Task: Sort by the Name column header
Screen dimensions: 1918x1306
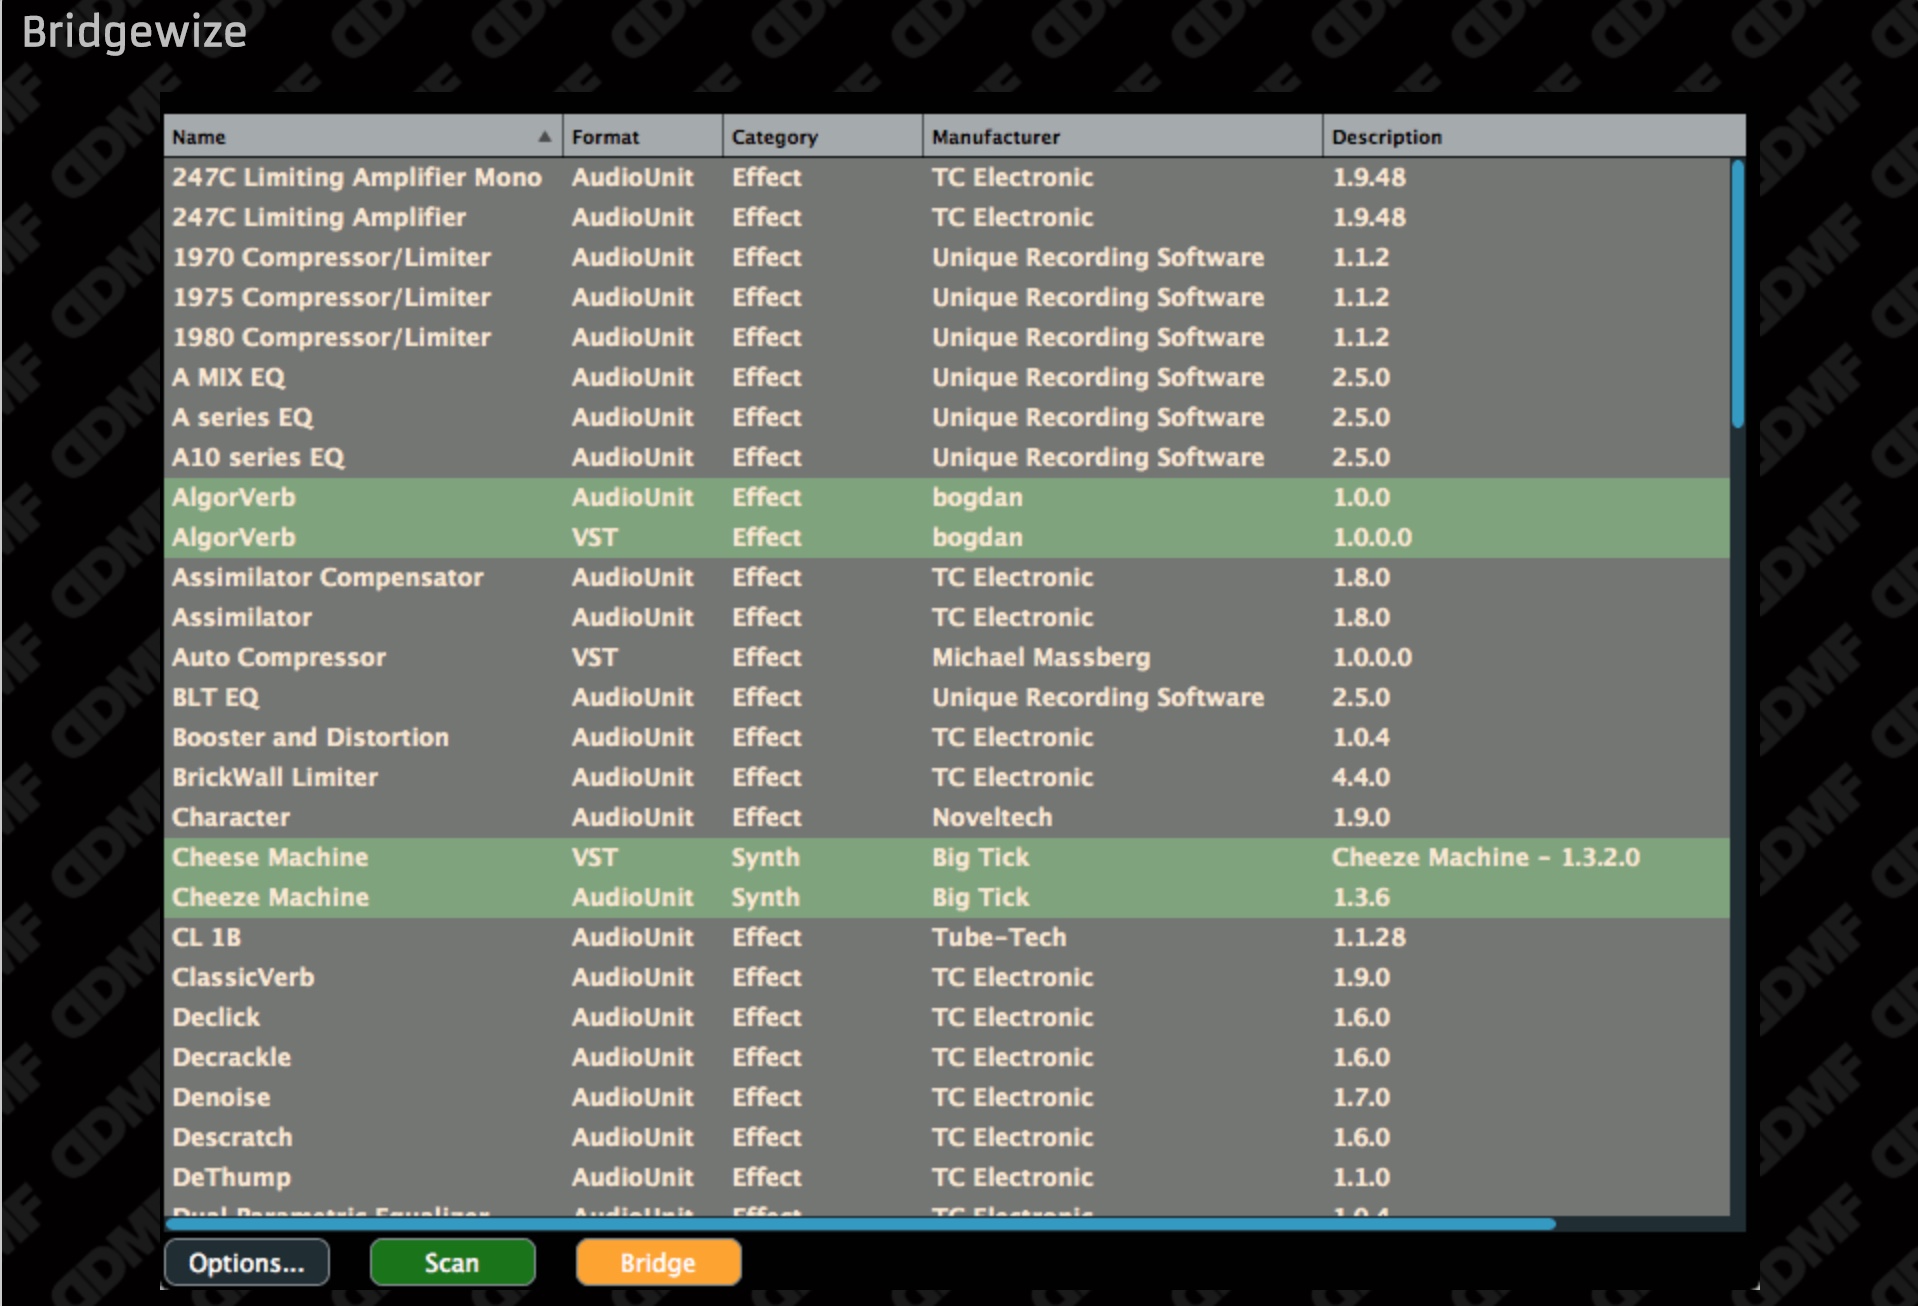Action: click(x=363, y=137)
